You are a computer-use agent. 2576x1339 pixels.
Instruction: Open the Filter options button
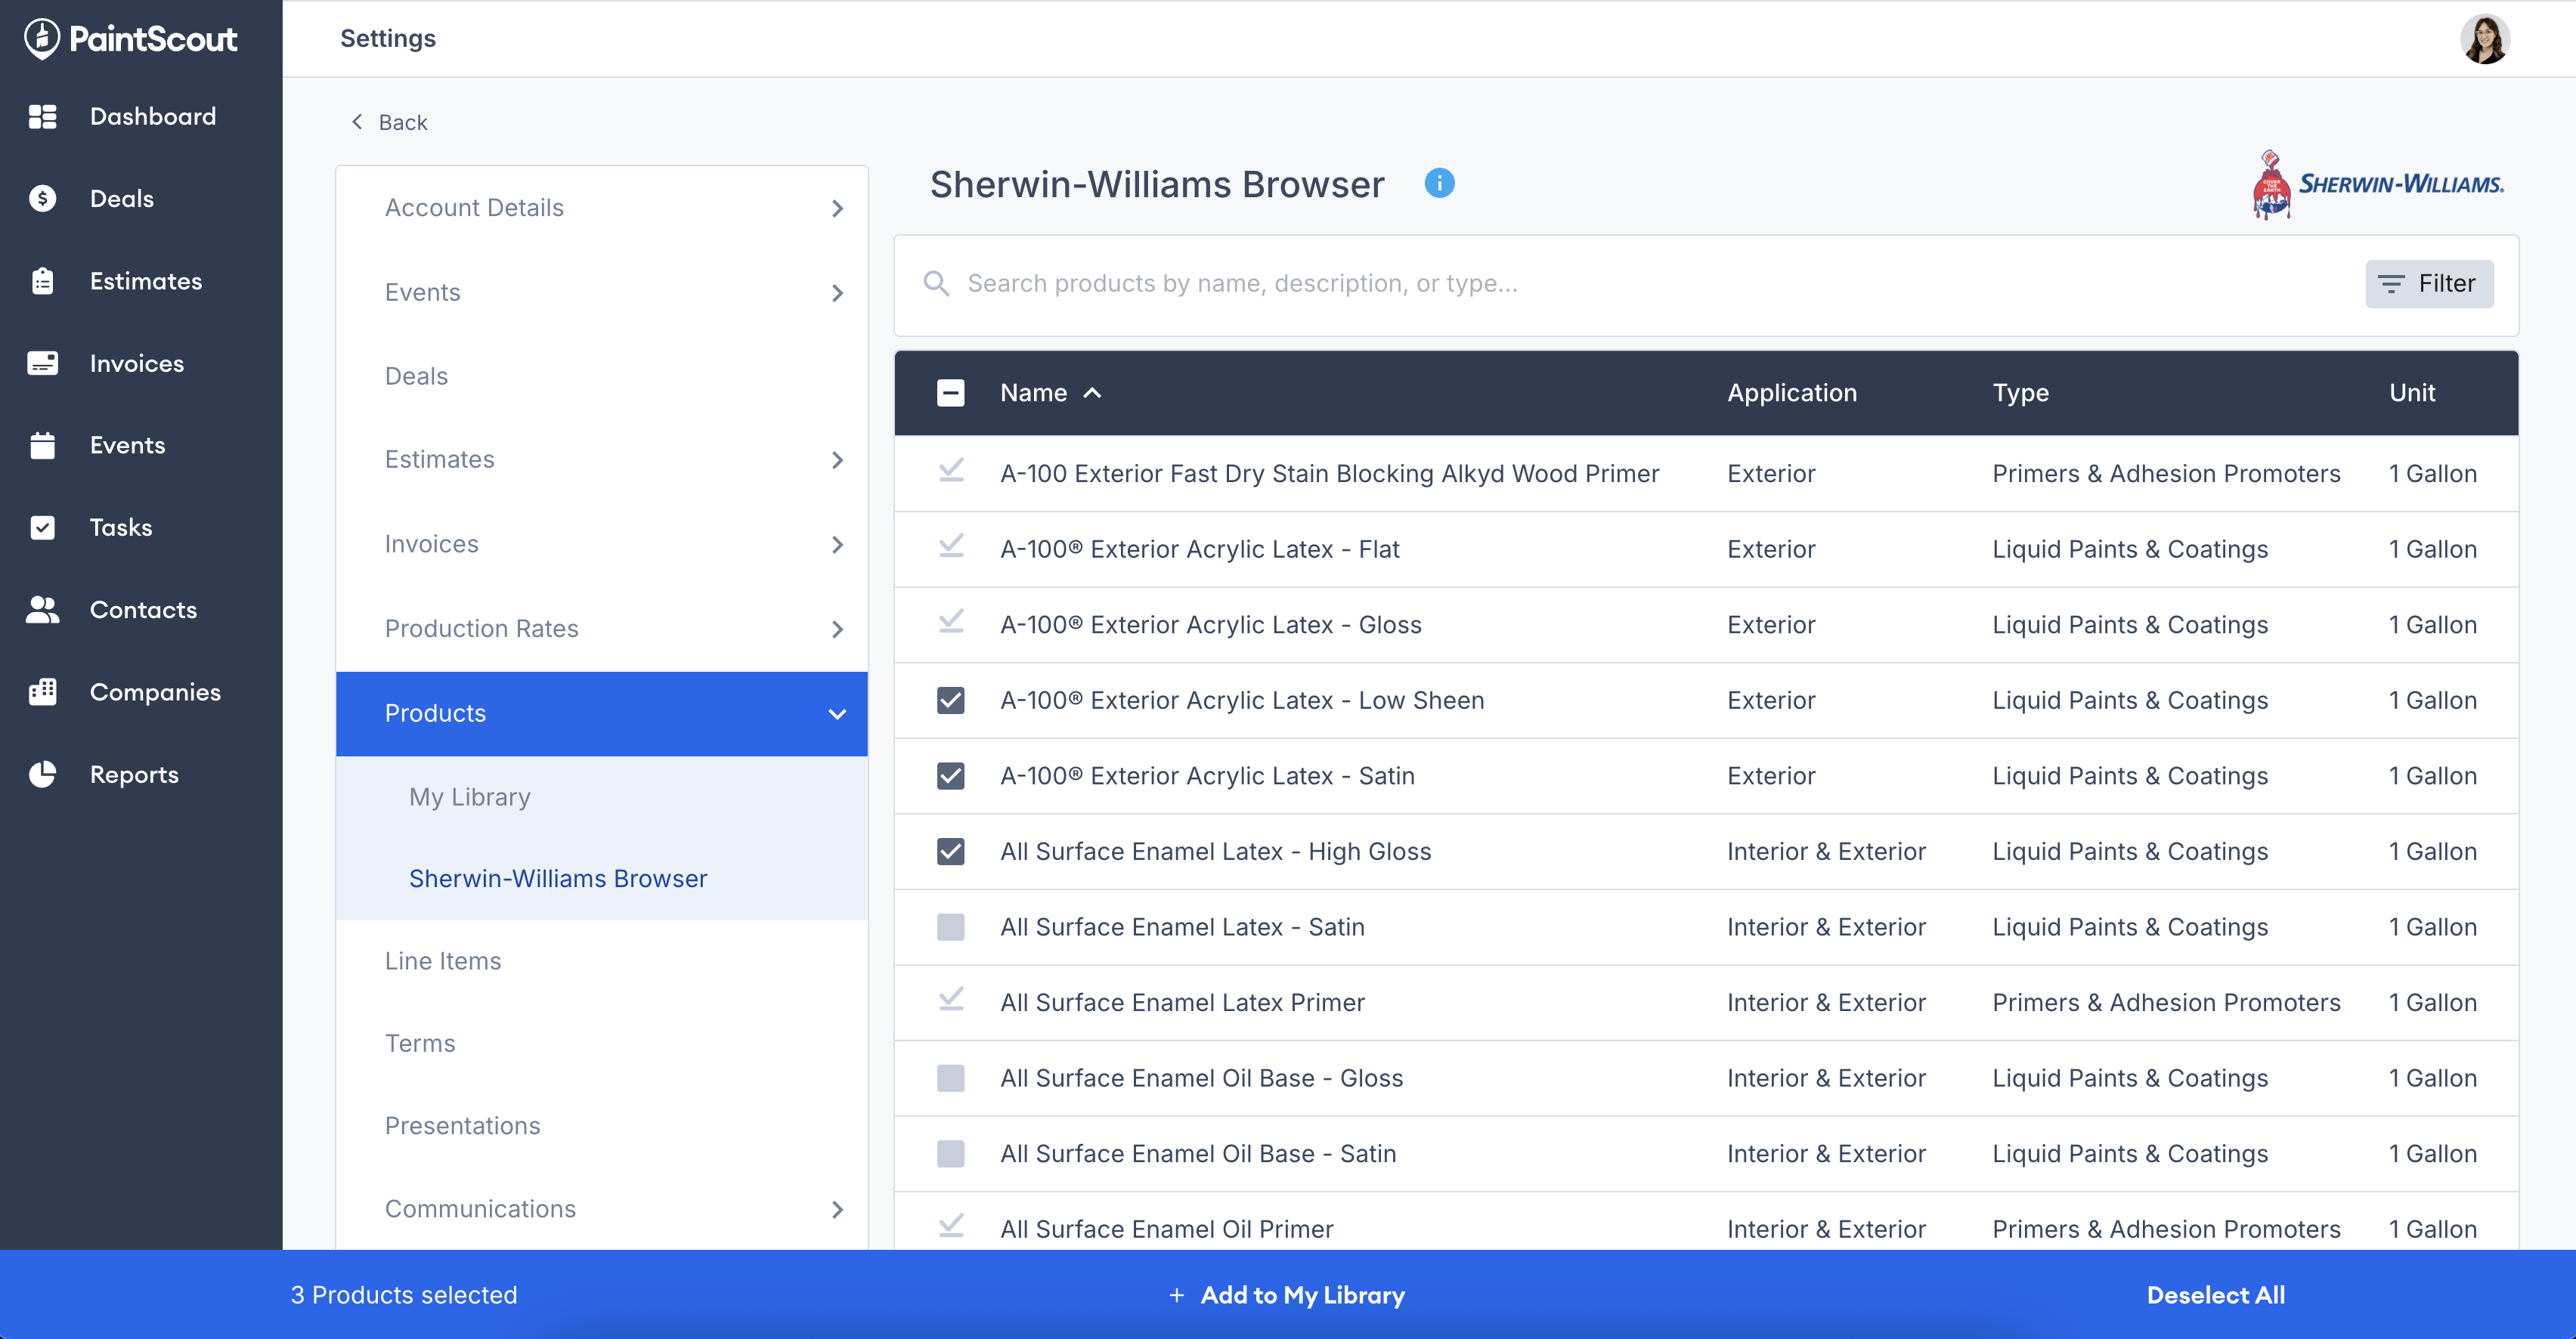2429,284
